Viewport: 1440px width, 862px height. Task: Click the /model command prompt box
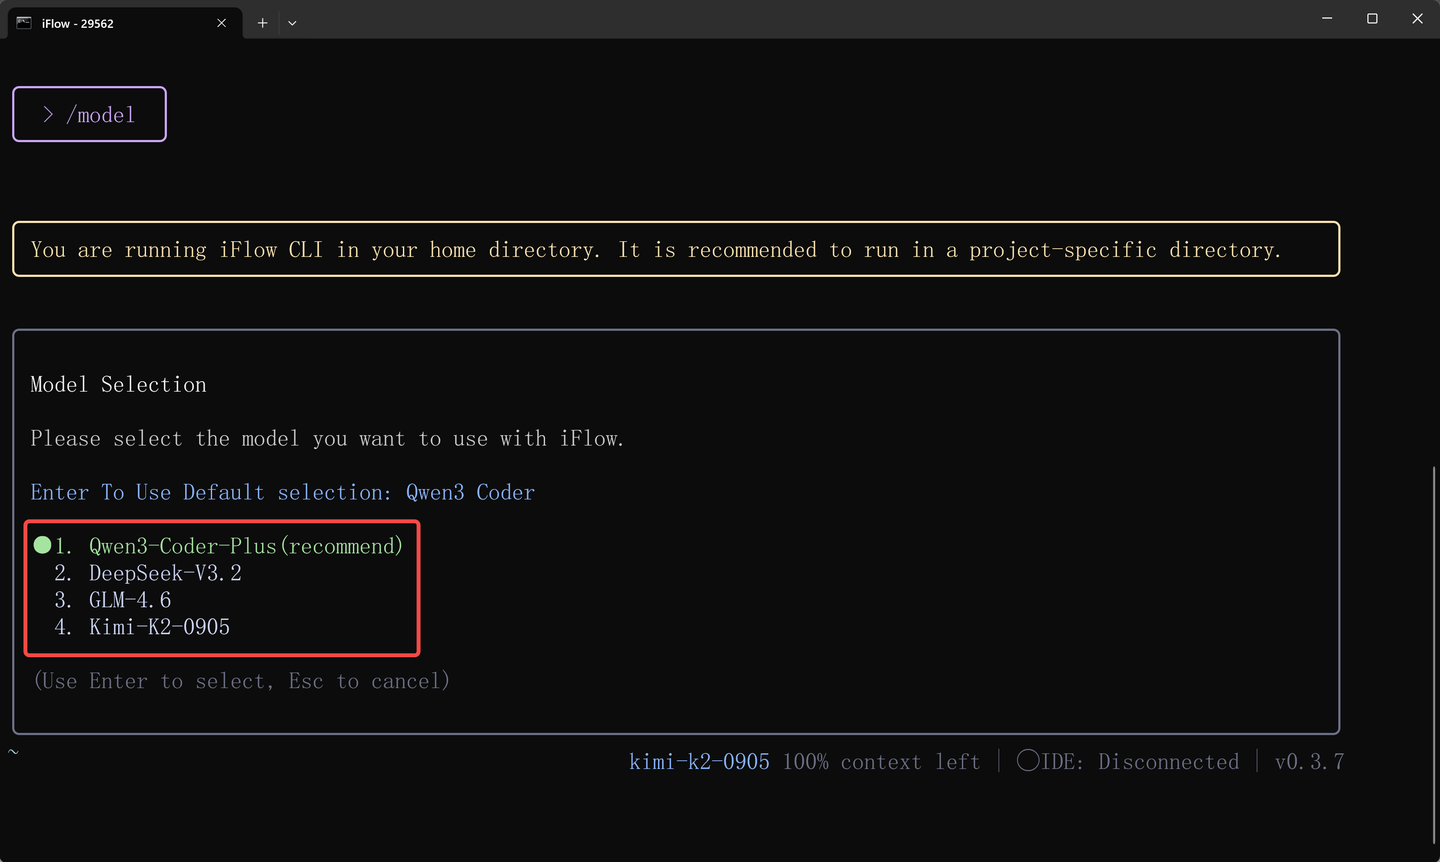[x=89, y=114]
